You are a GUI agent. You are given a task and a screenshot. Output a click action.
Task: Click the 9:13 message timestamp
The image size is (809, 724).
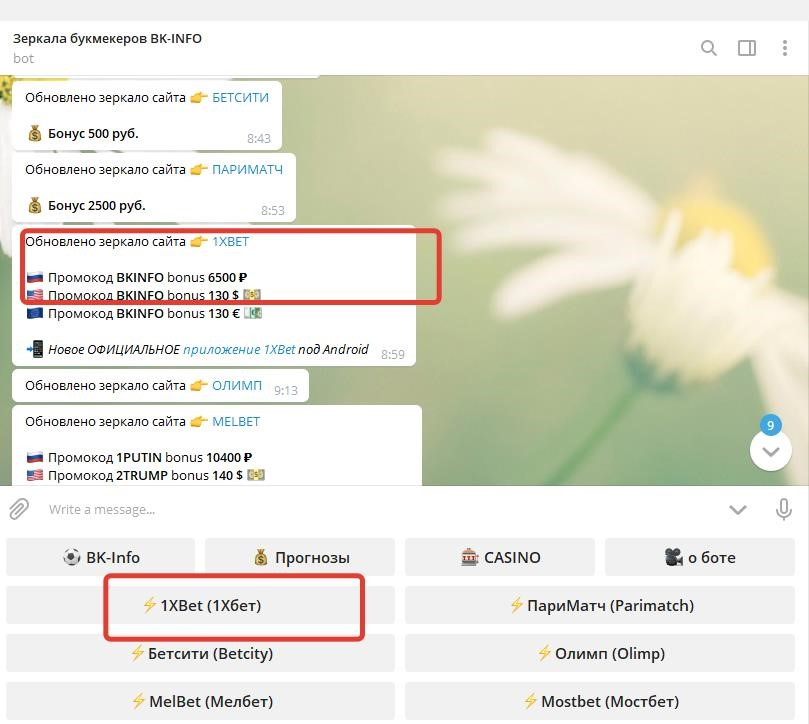(286, 390)
